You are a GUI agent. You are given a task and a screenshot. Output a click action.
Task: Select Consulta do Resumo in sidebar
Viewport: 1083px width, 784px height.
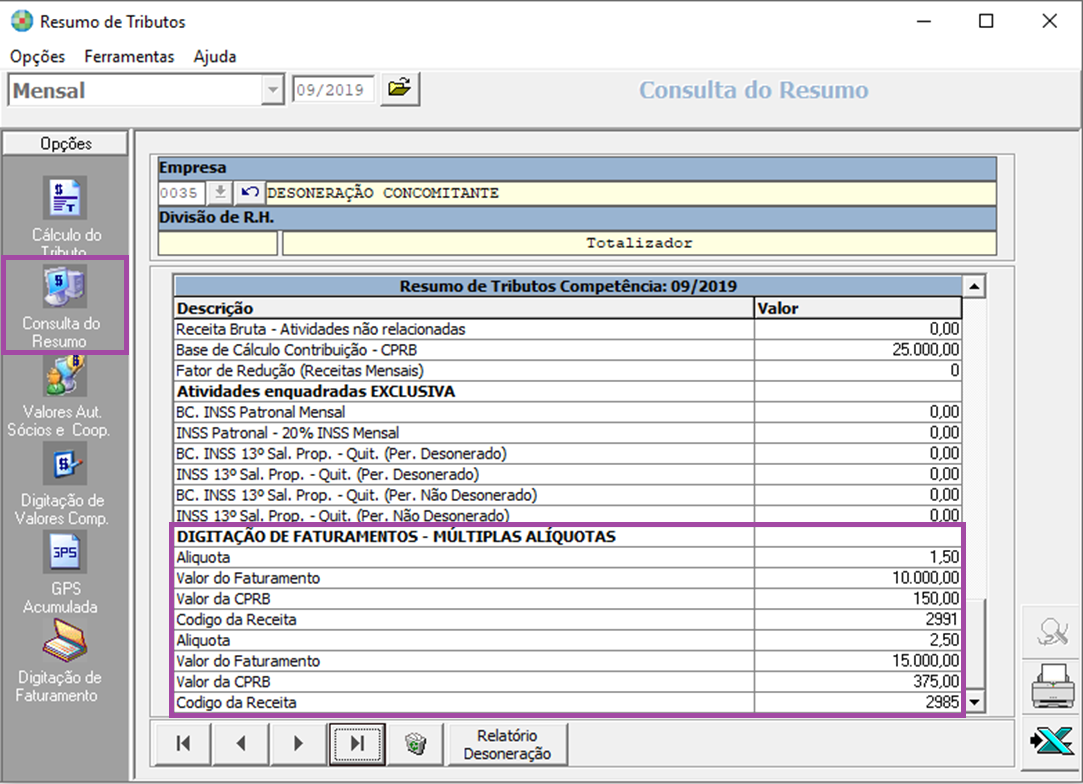tap(66, 305)
